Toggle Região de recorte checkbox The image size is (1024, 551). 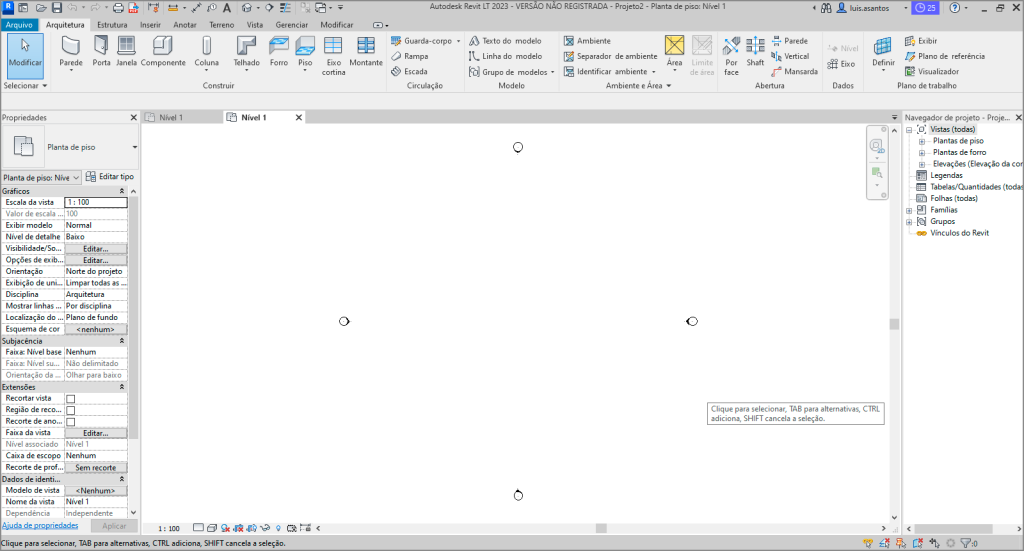(71, 411)
